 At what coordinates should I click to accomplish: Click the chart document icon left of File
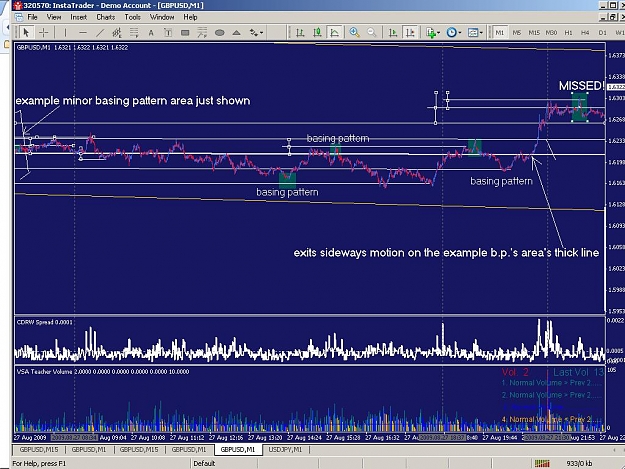(19, 17)
